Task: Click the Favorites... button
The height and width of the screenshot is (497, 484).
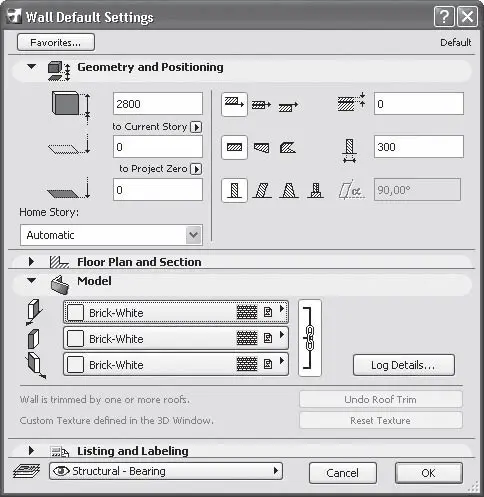Action: 56,42
